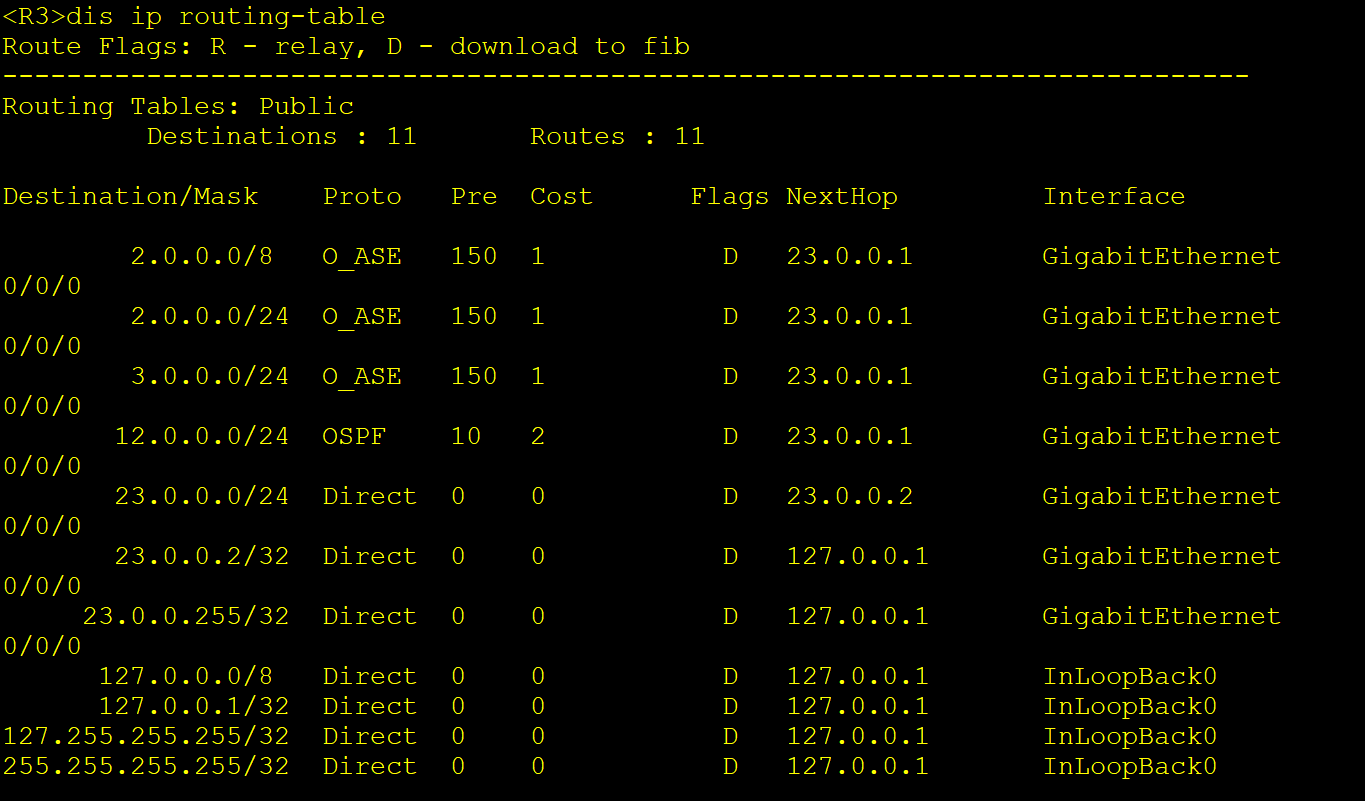1365x801 pixels.
Task: Click destination '127.255.255.255/32'
Action: tap(146, 737)
